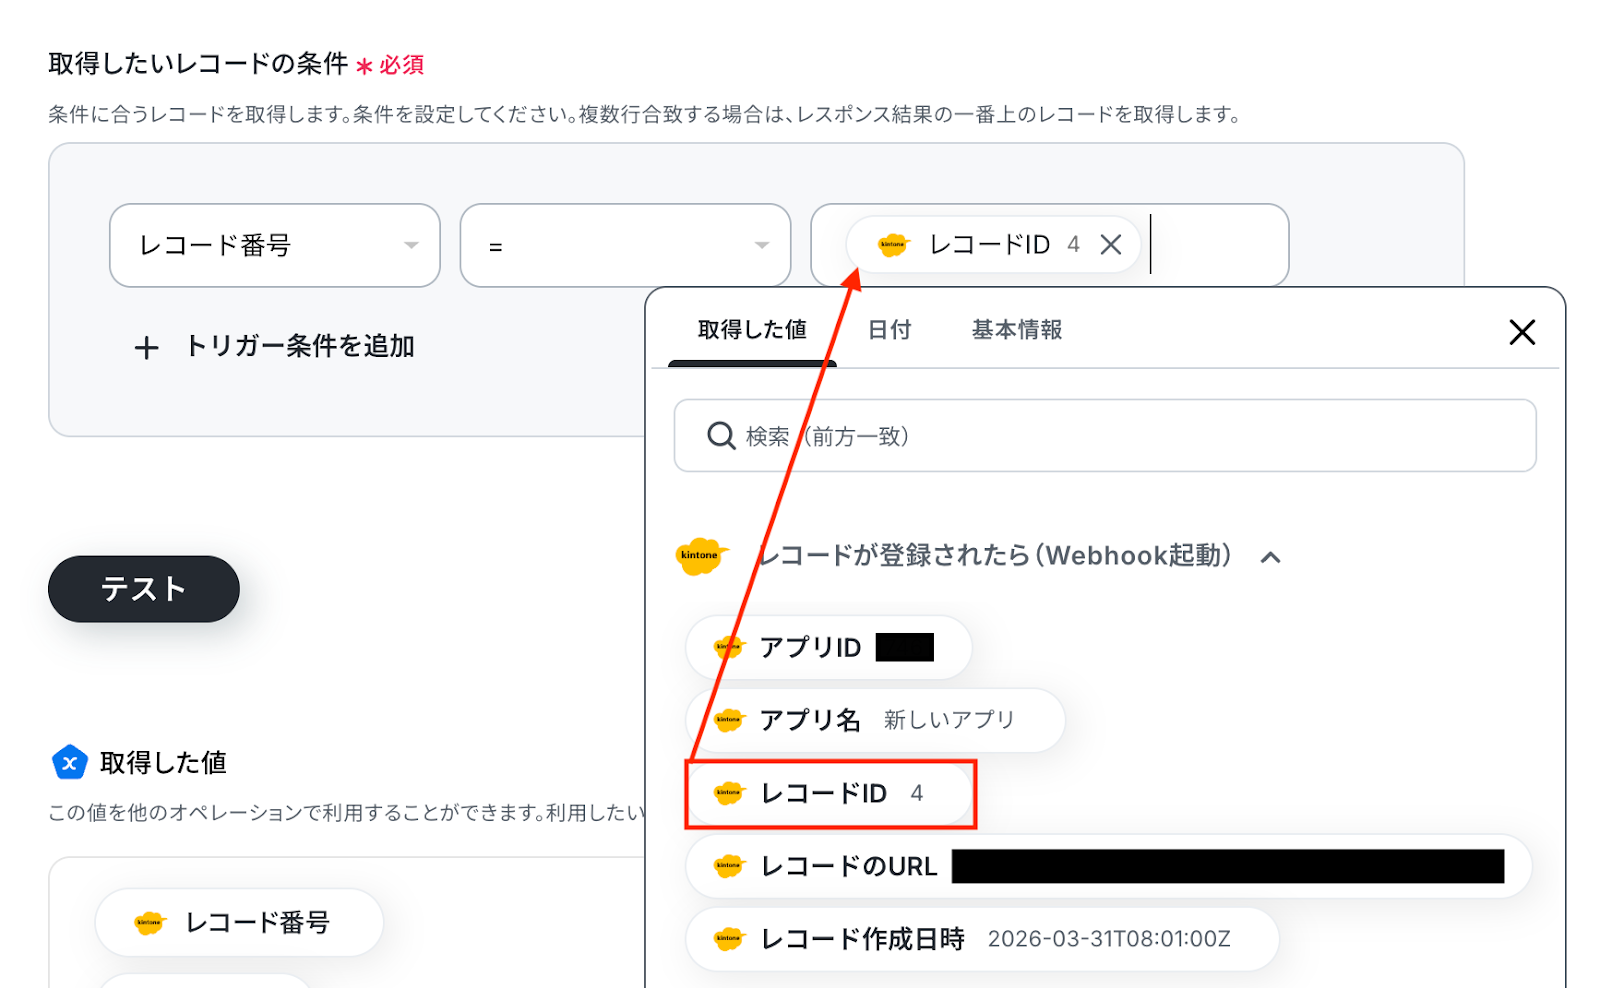Click the kintone icon in the レコードID chip
This screenshot has height=988, width=1600.
coord(893,245)
